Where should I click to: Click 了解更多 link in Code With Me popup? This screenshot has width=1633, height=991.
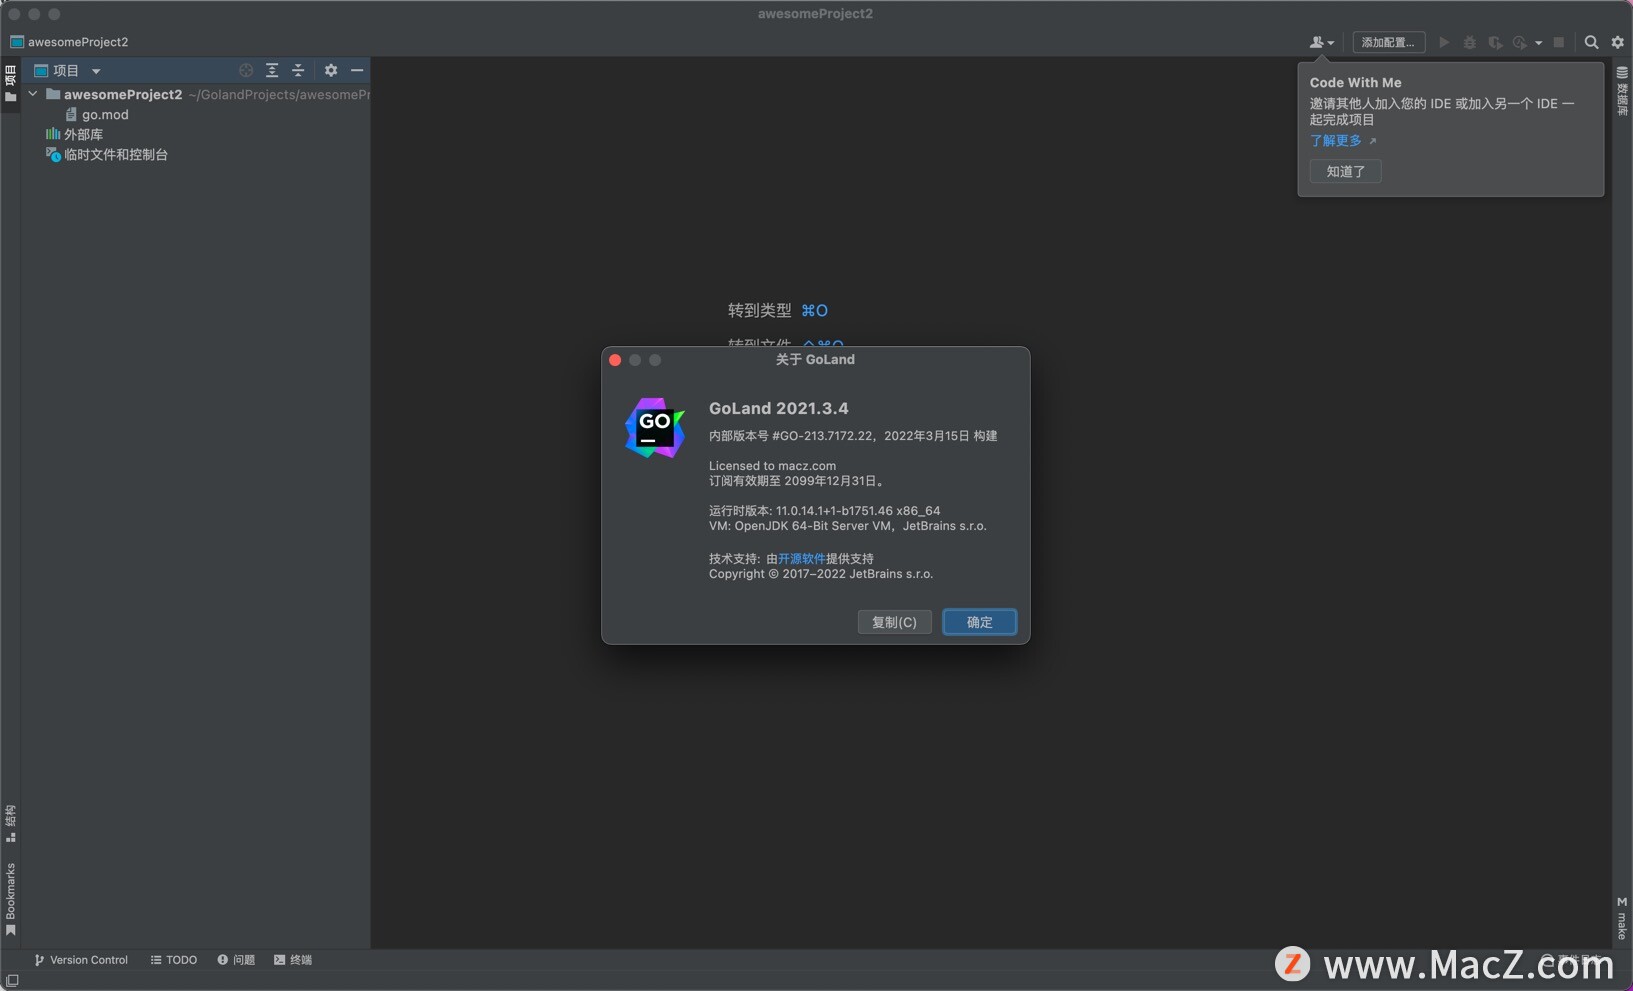pyautogui.click(x=1336, y=141)
